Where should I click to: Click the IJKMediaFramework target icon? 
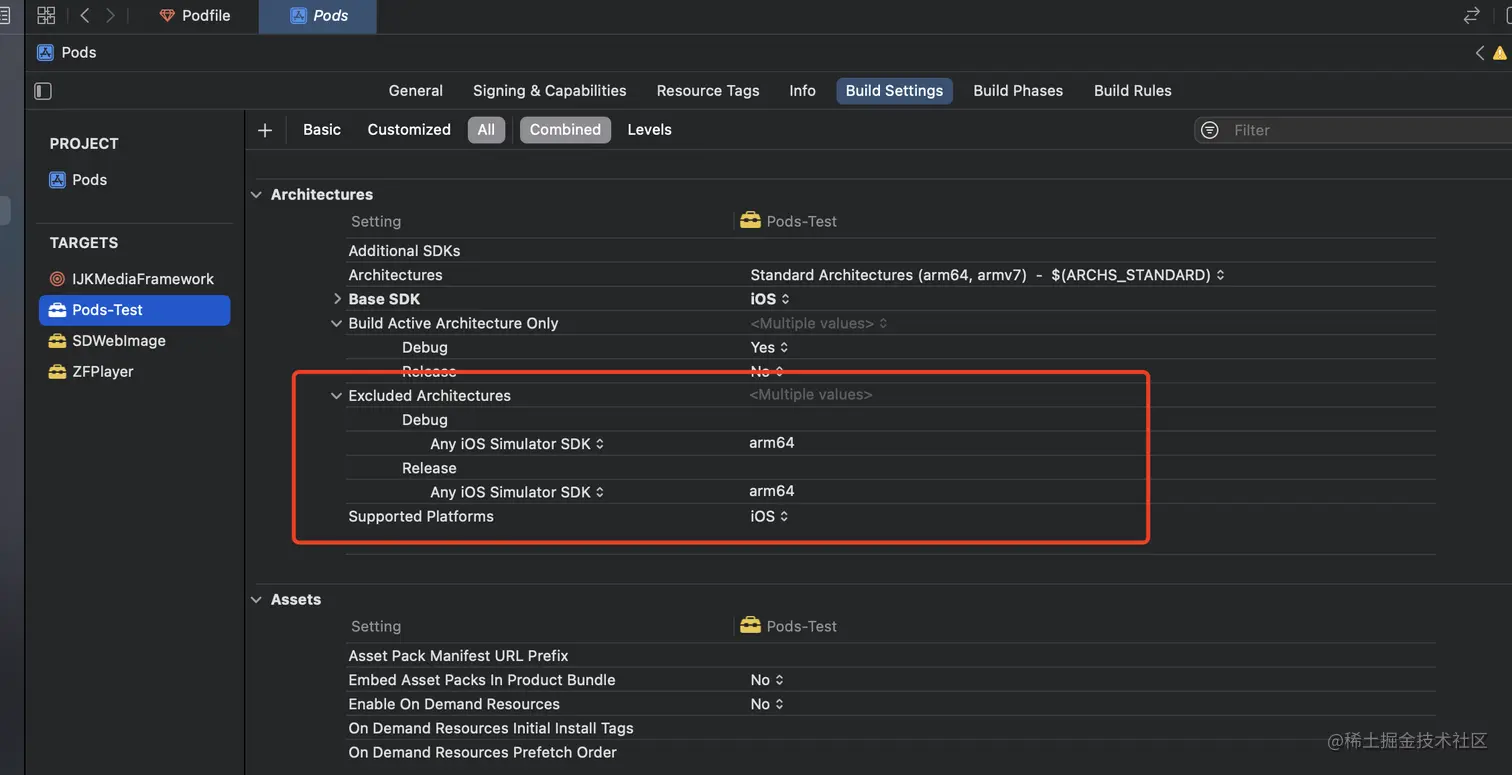[x=57, y=279]
